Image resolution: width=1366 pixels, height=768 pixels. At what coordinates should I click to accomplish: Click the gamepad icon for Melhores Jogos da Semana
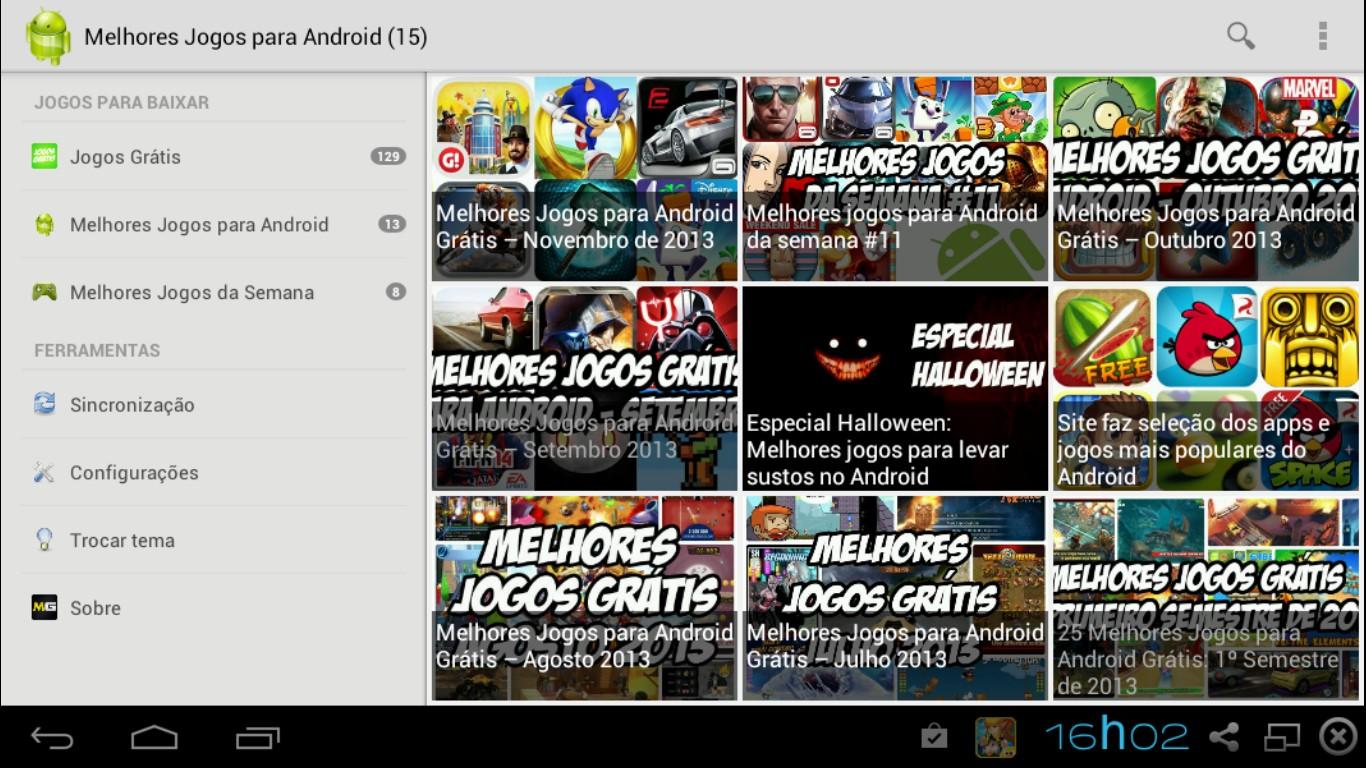pos(44,292)
